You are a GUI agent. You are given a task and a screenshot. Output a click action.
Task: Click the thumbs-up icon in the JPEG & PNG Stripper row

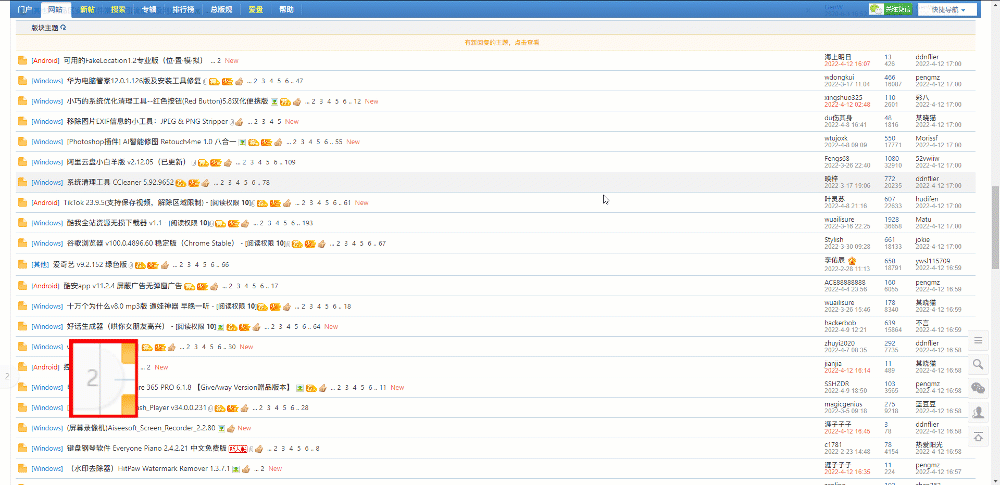[x=239, y=122]
